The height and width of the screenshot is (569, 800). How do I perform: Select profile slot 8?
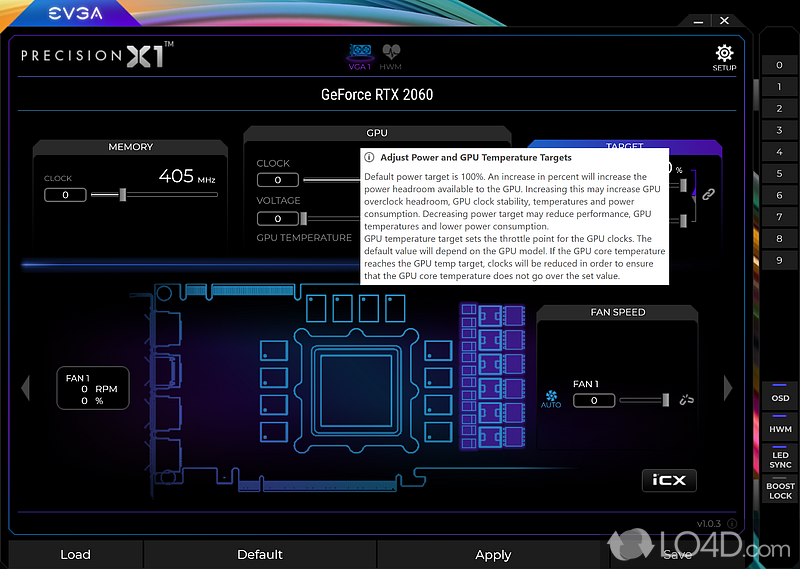pos(779,238)
